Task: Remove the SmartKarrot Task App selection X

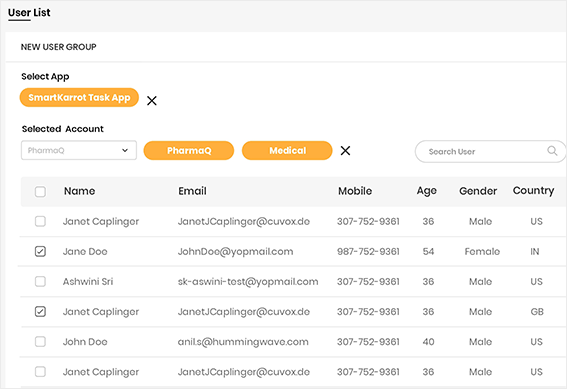Action: coord(152,101)
